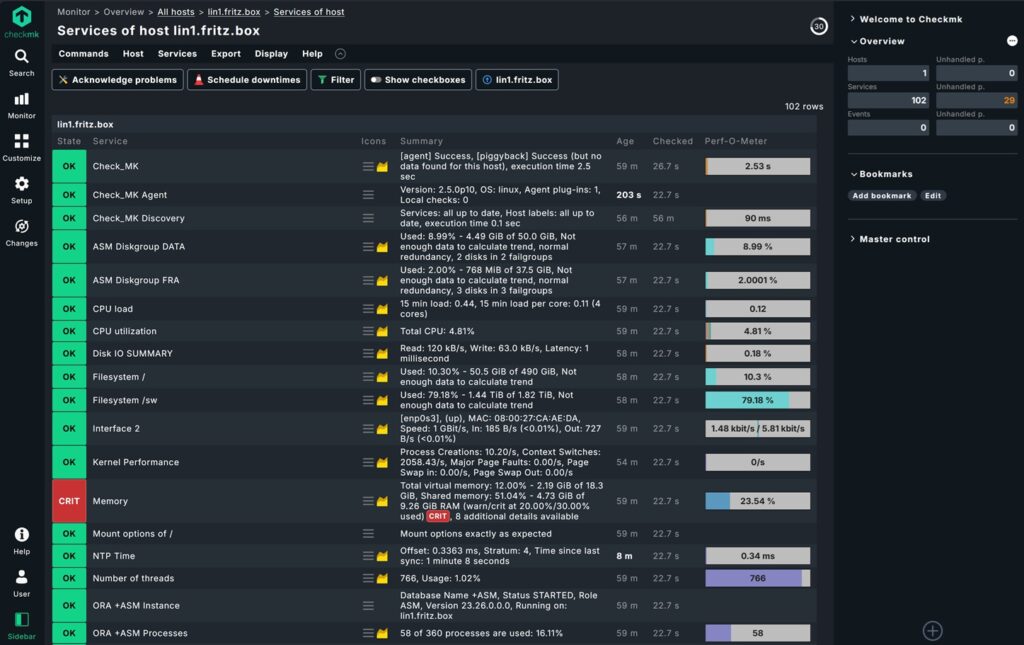The height and width of the screenshot is (645, 1024).
Task: Add a sidebar element with plus icon
Action: click(932, 631)
